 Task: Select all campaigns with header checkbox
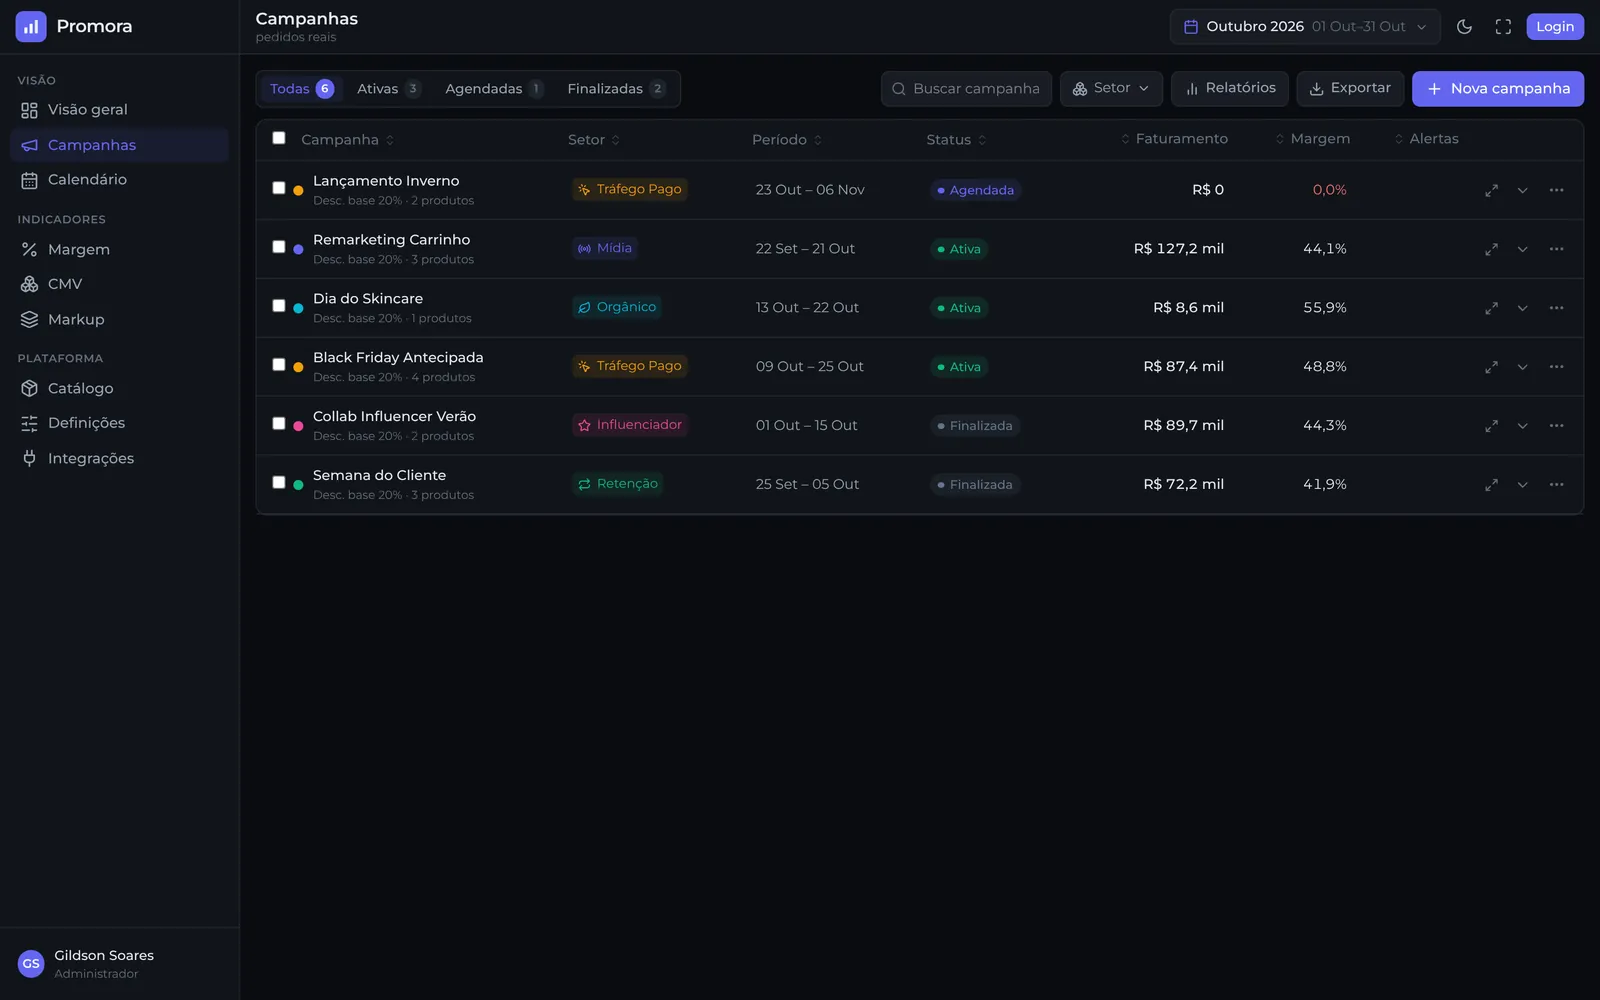point(279,138)
